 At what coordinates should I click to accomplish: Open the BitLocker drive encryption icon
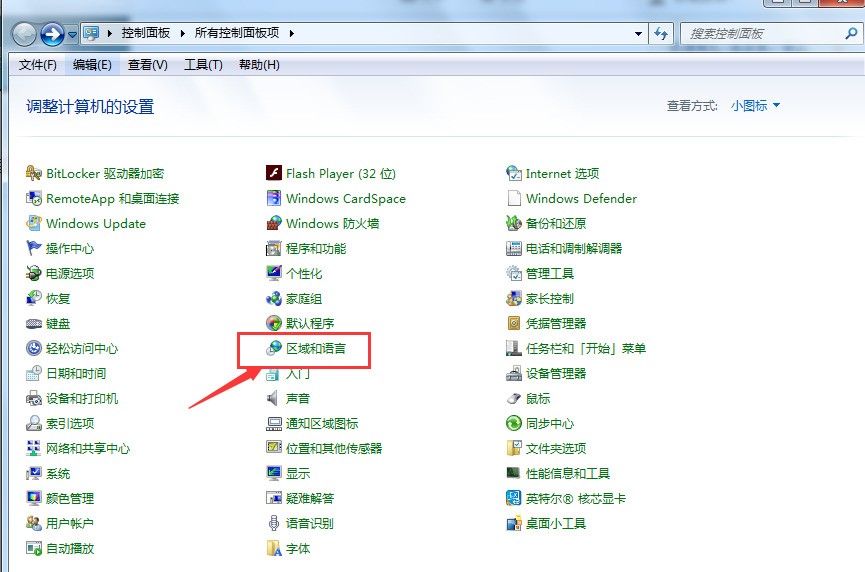34,173
